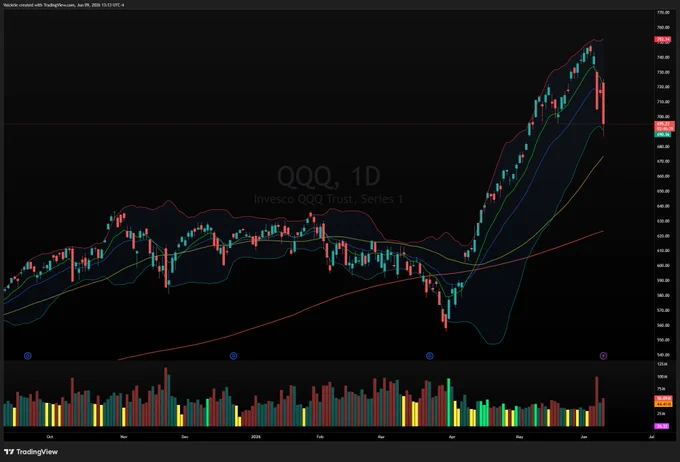The height and width of the screenshot is (462, 680).
Task: Click the Oct label on the time axis
Action: [50, 437]
